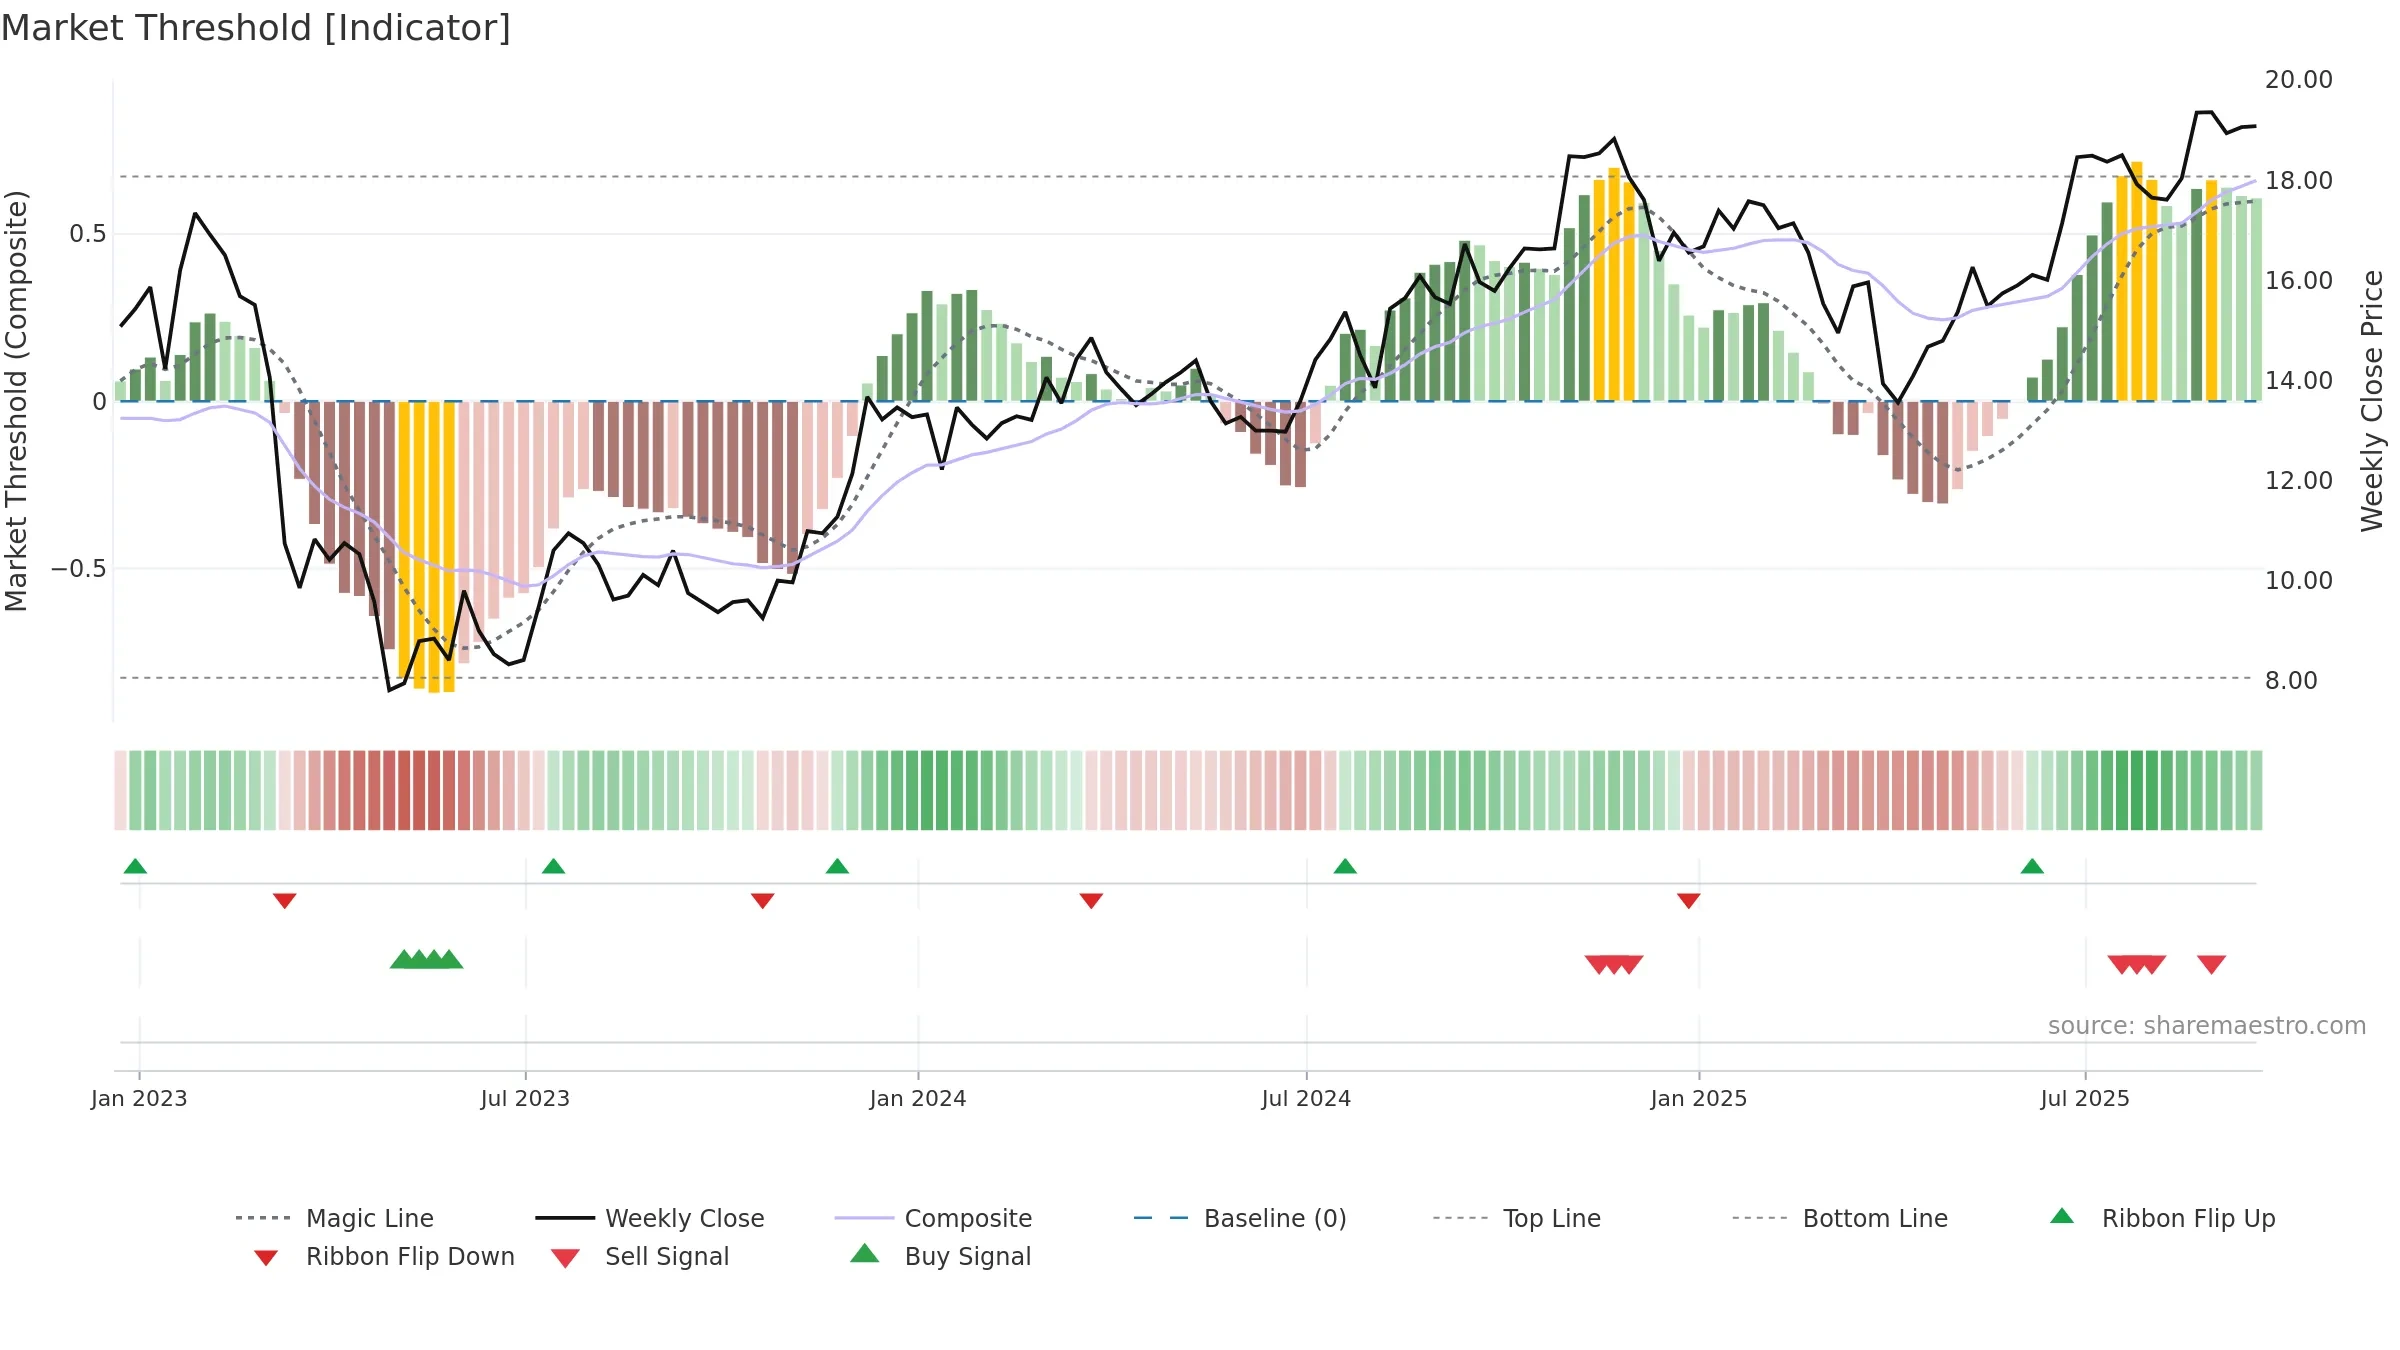Click the red sell signal cluster right after Jul 2025
Viewport: 2400px width, 1350px height.
click(x=2137, y=965)
